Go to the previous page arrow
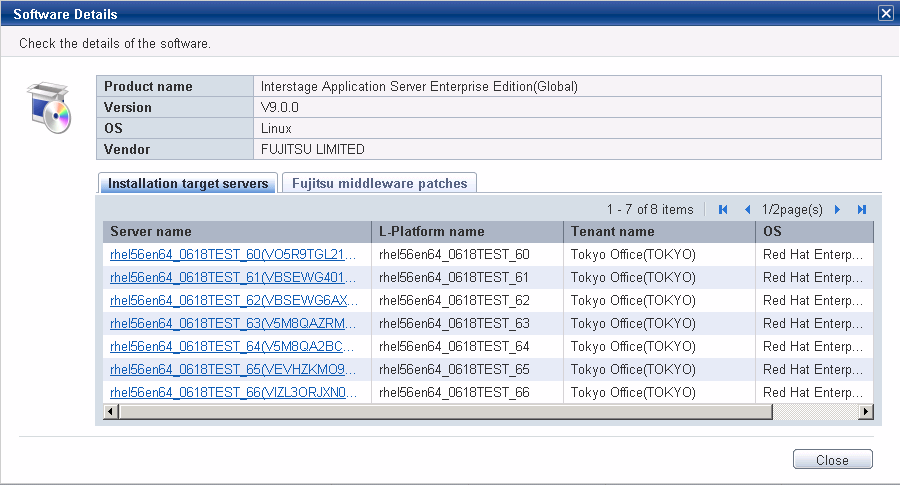The image size is (900, 485). click(747, 209)
